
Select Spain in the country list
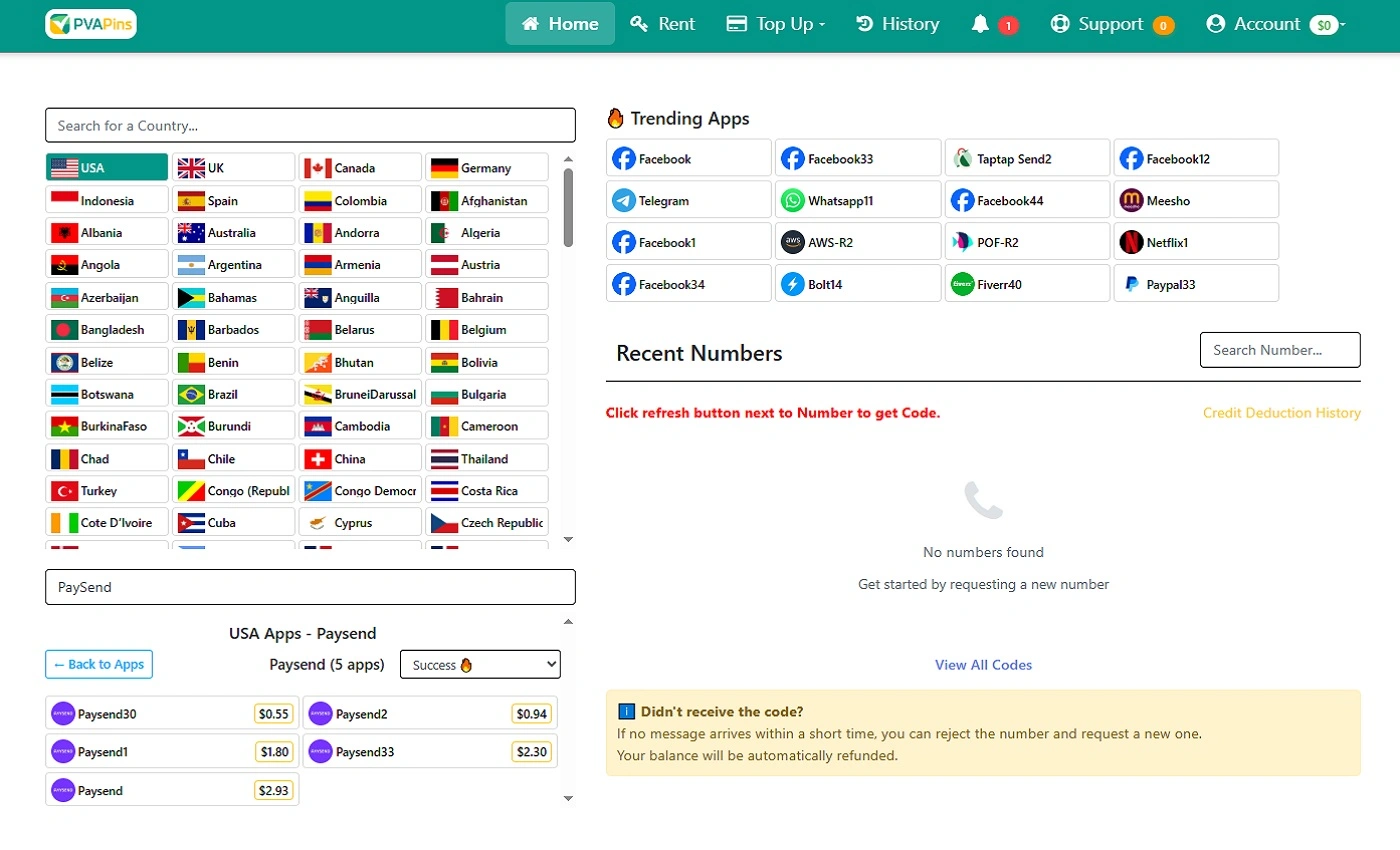click(234, 200)
